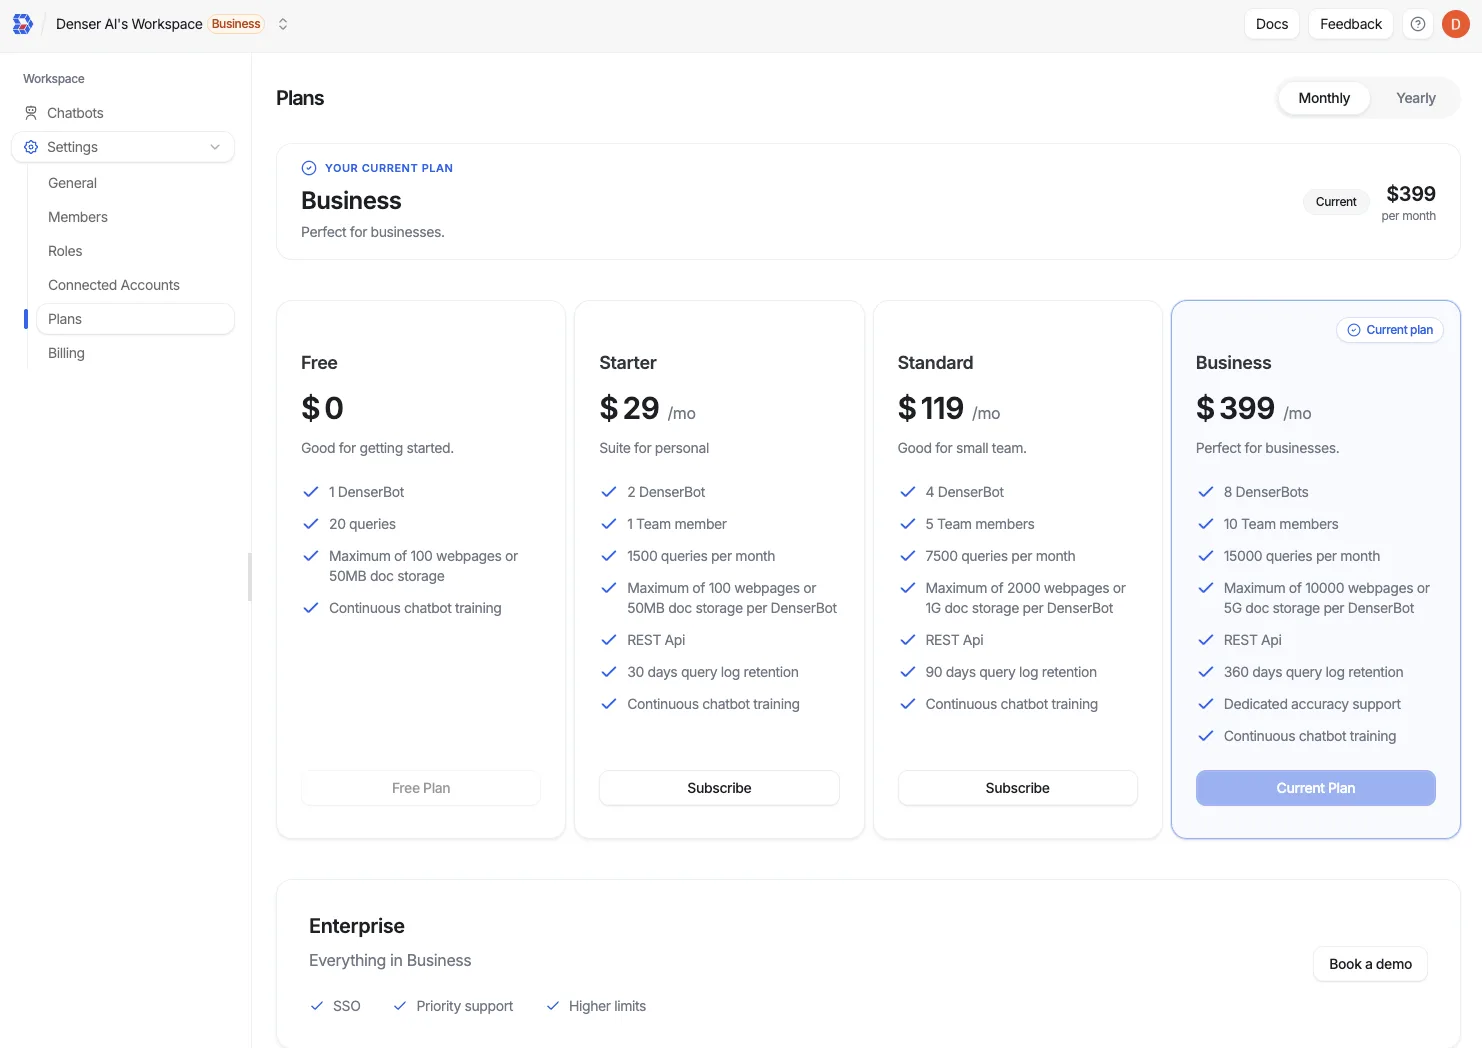This screenshot has width=1482, height=1048.
Task: Click the checkmark beside 8 DenserBots
Action: pos(1206,492)
